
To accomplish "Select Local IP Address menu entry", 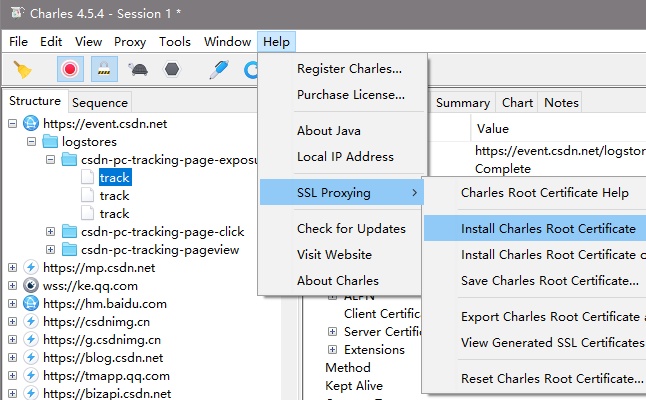I will pyautogui.click(x=343, y=157).
